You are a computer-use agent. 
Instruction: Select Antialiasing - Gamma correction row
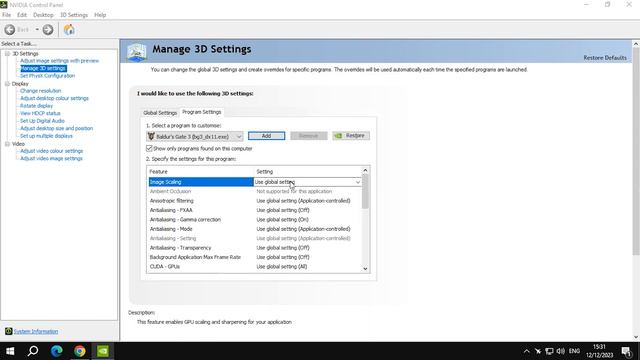click(x=255, y=220)
